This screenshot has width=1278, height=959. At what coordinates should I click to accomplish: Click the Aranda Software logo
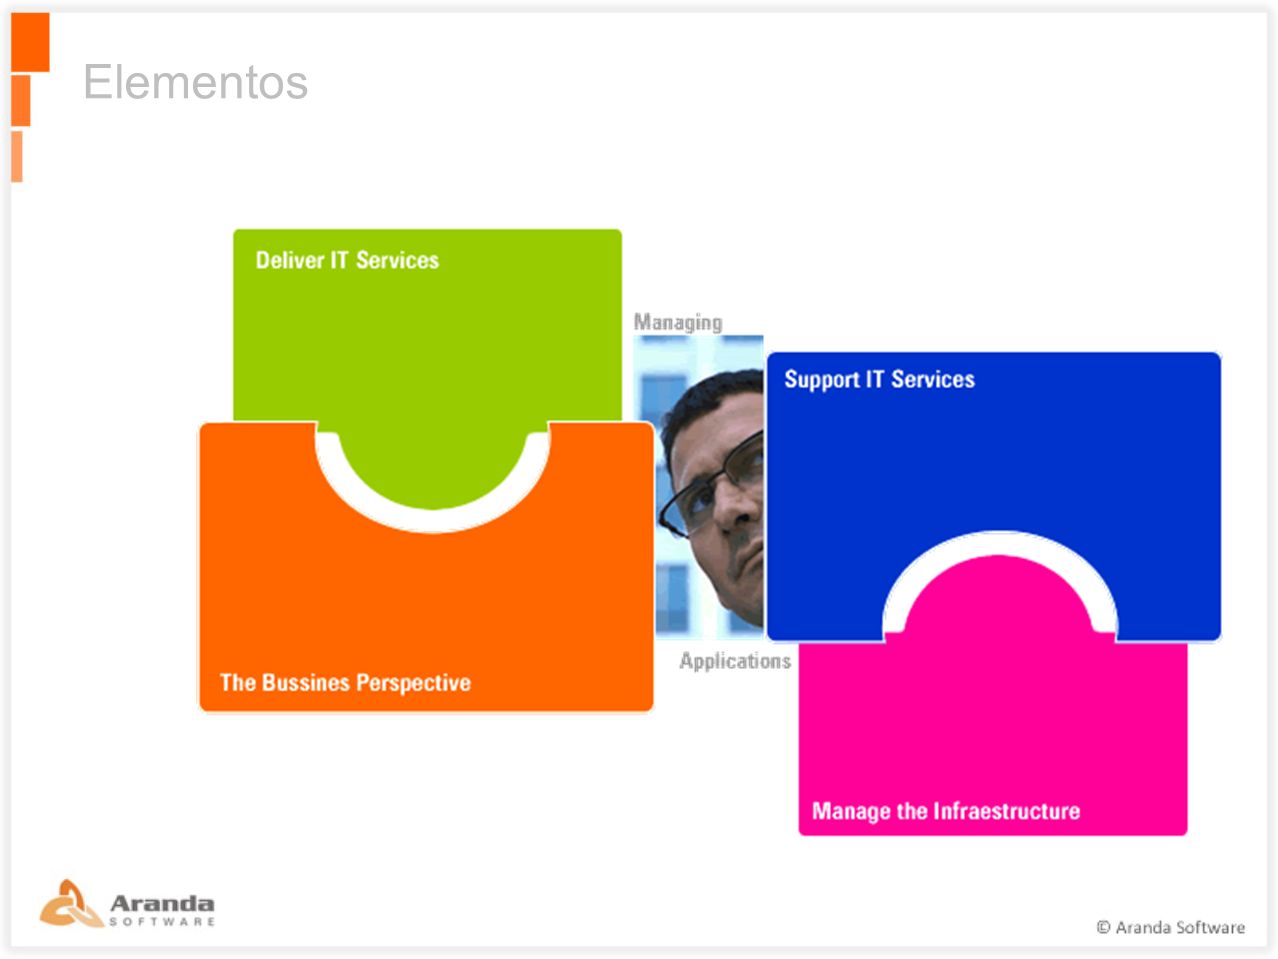point(127,904)
